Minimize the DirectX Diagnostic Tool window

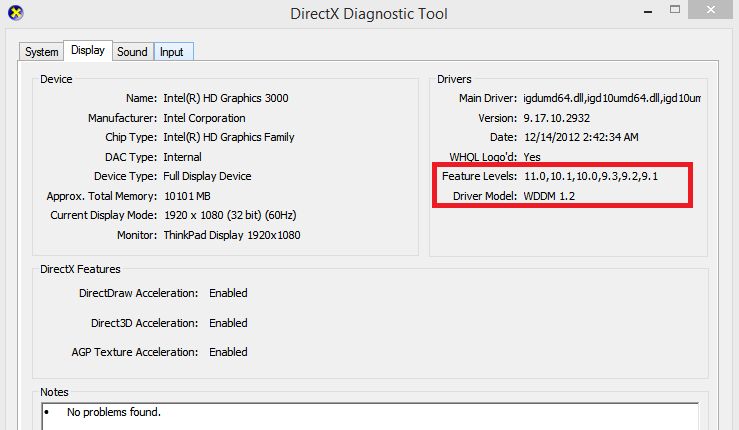coord(648,11)
